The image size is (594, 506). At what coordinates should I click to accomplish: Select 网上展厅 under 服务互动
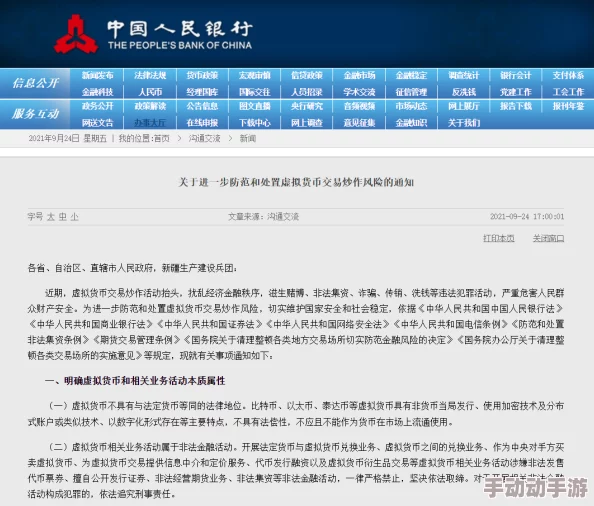(464, 106)
